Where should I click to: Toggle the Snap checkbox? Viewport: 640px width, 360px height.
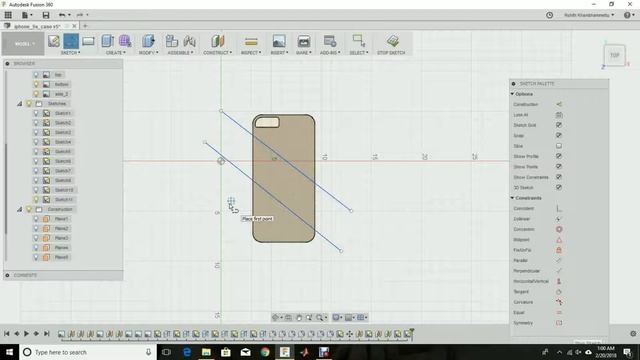(559, 136)
